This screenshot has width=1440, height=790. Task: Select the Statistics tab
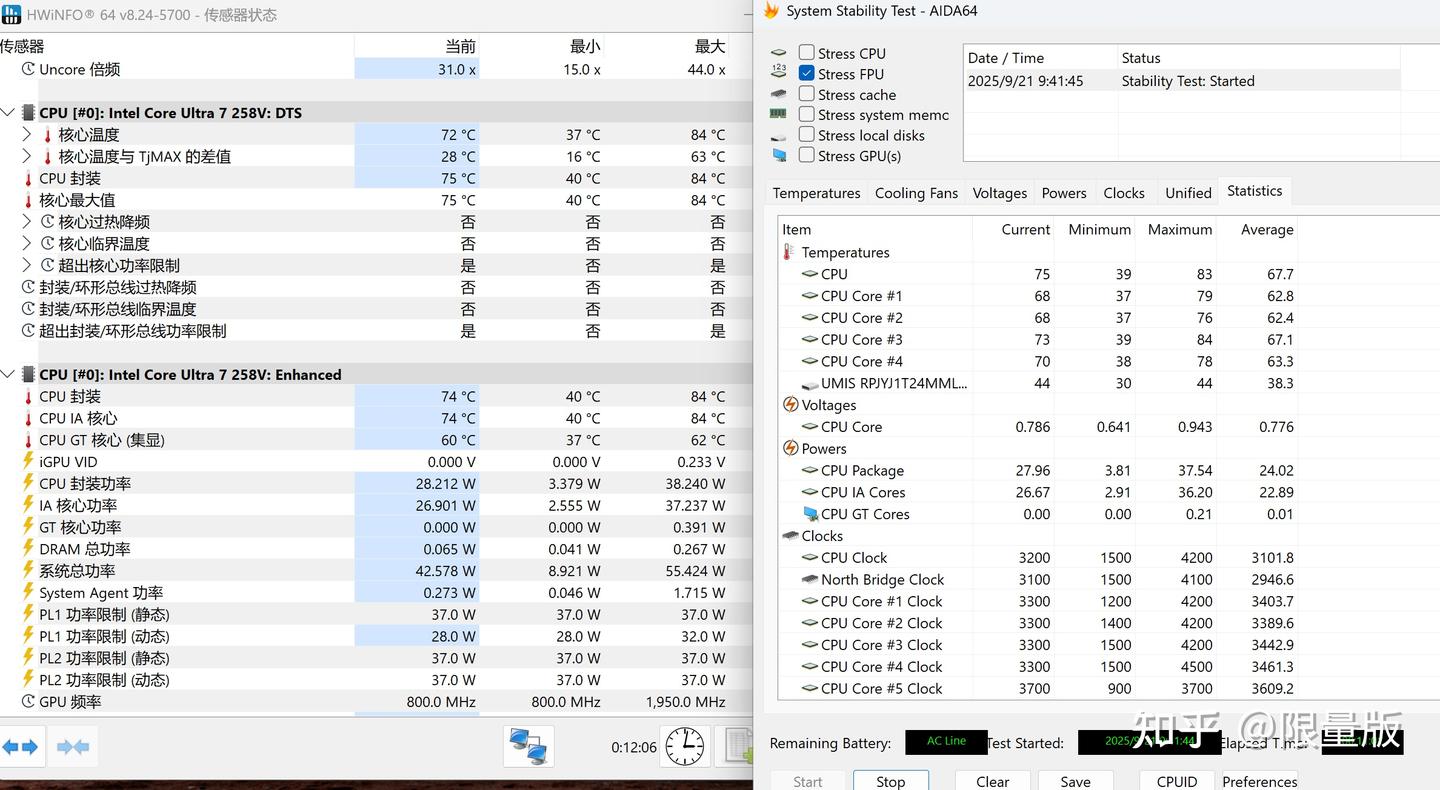1254,191
